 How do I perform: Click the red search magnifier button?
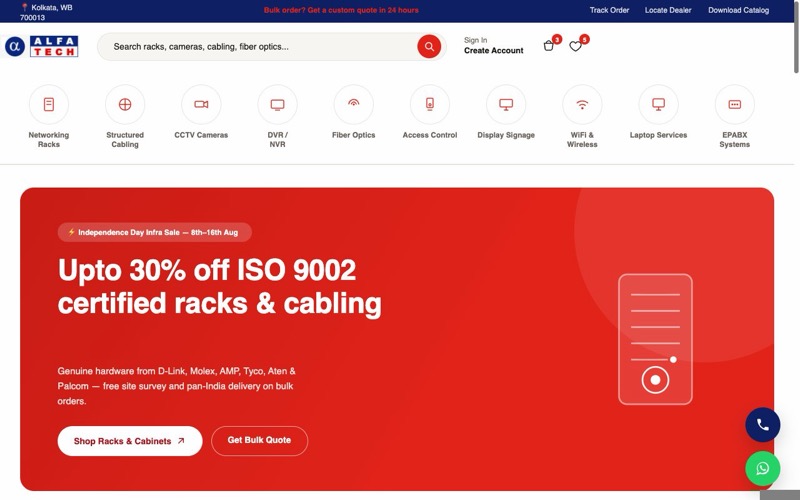tap(429, 46)
